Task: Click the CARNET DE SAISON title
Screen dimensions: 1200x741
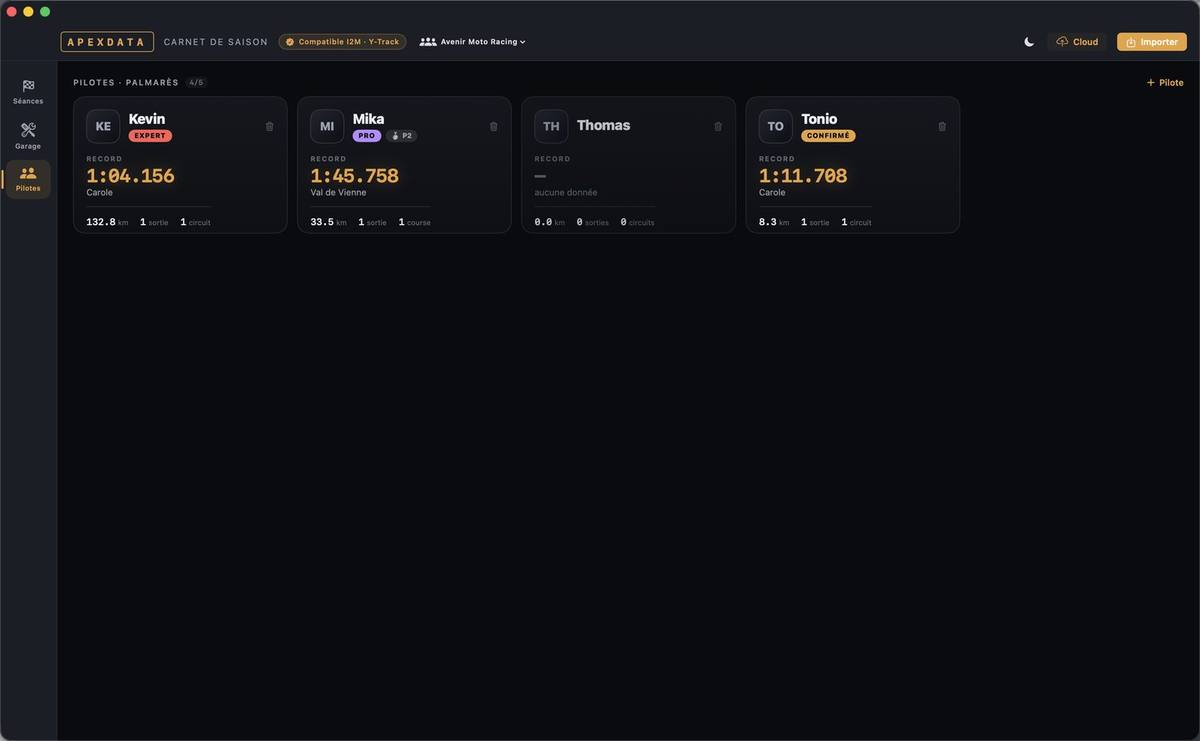Action: click(x=216, y=42)
